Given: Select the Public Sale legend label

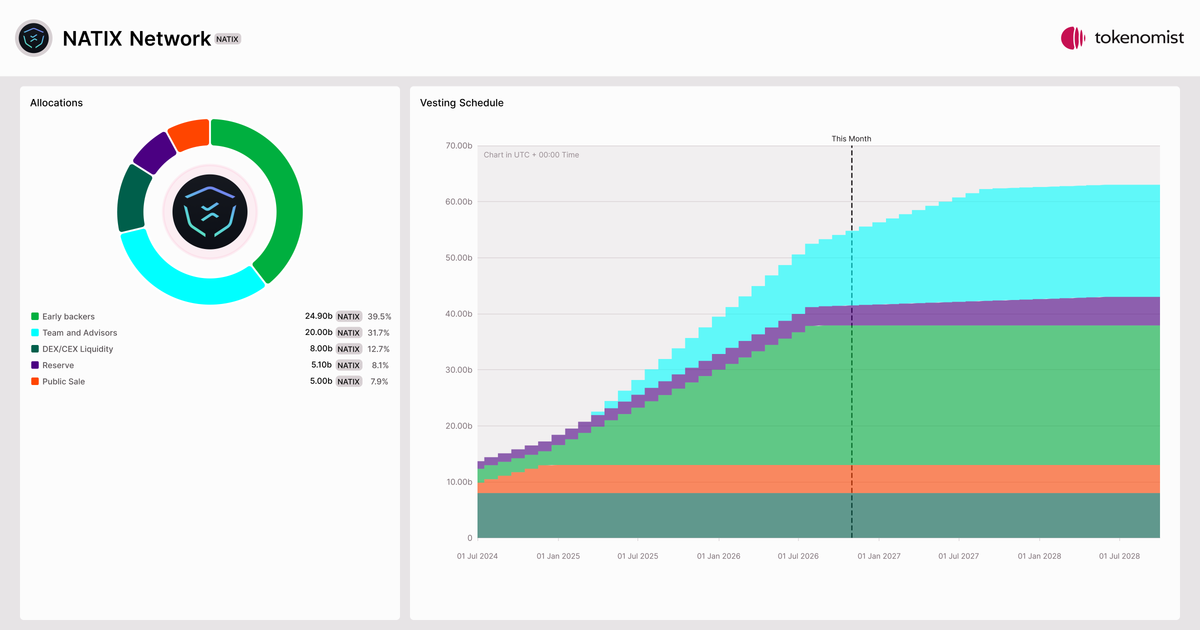Looking at the screenshot, I should [64, 381].
